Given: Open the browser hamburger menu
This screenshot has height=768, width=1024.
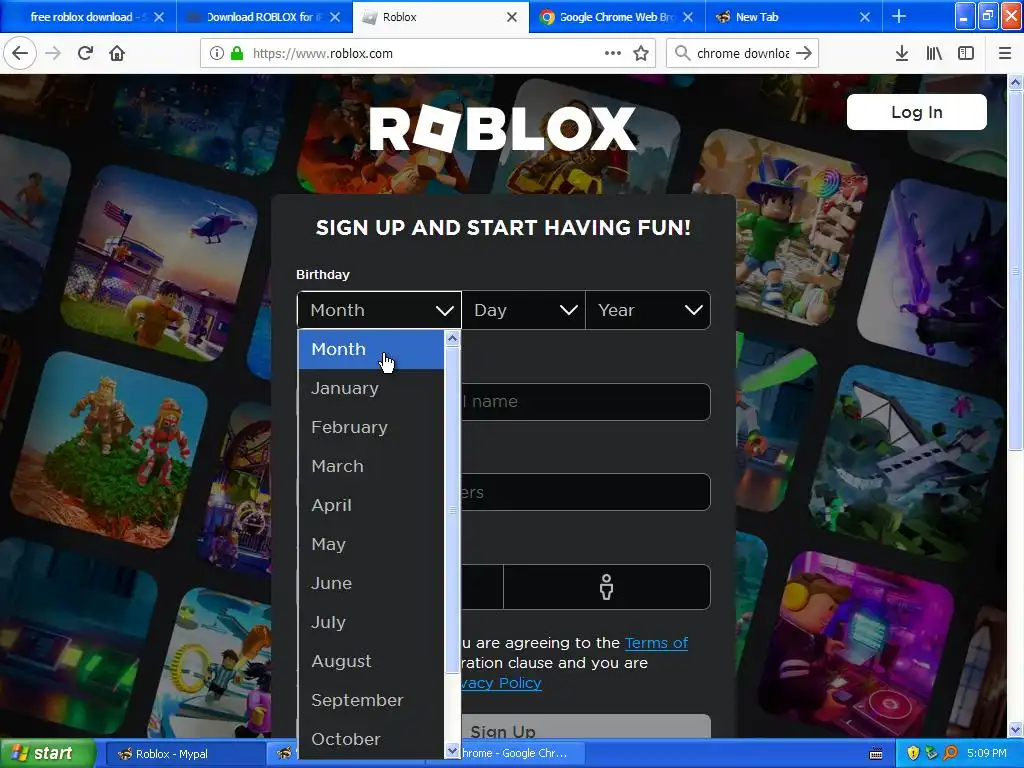Looking at the screenshot, I should coord(1005,53).
